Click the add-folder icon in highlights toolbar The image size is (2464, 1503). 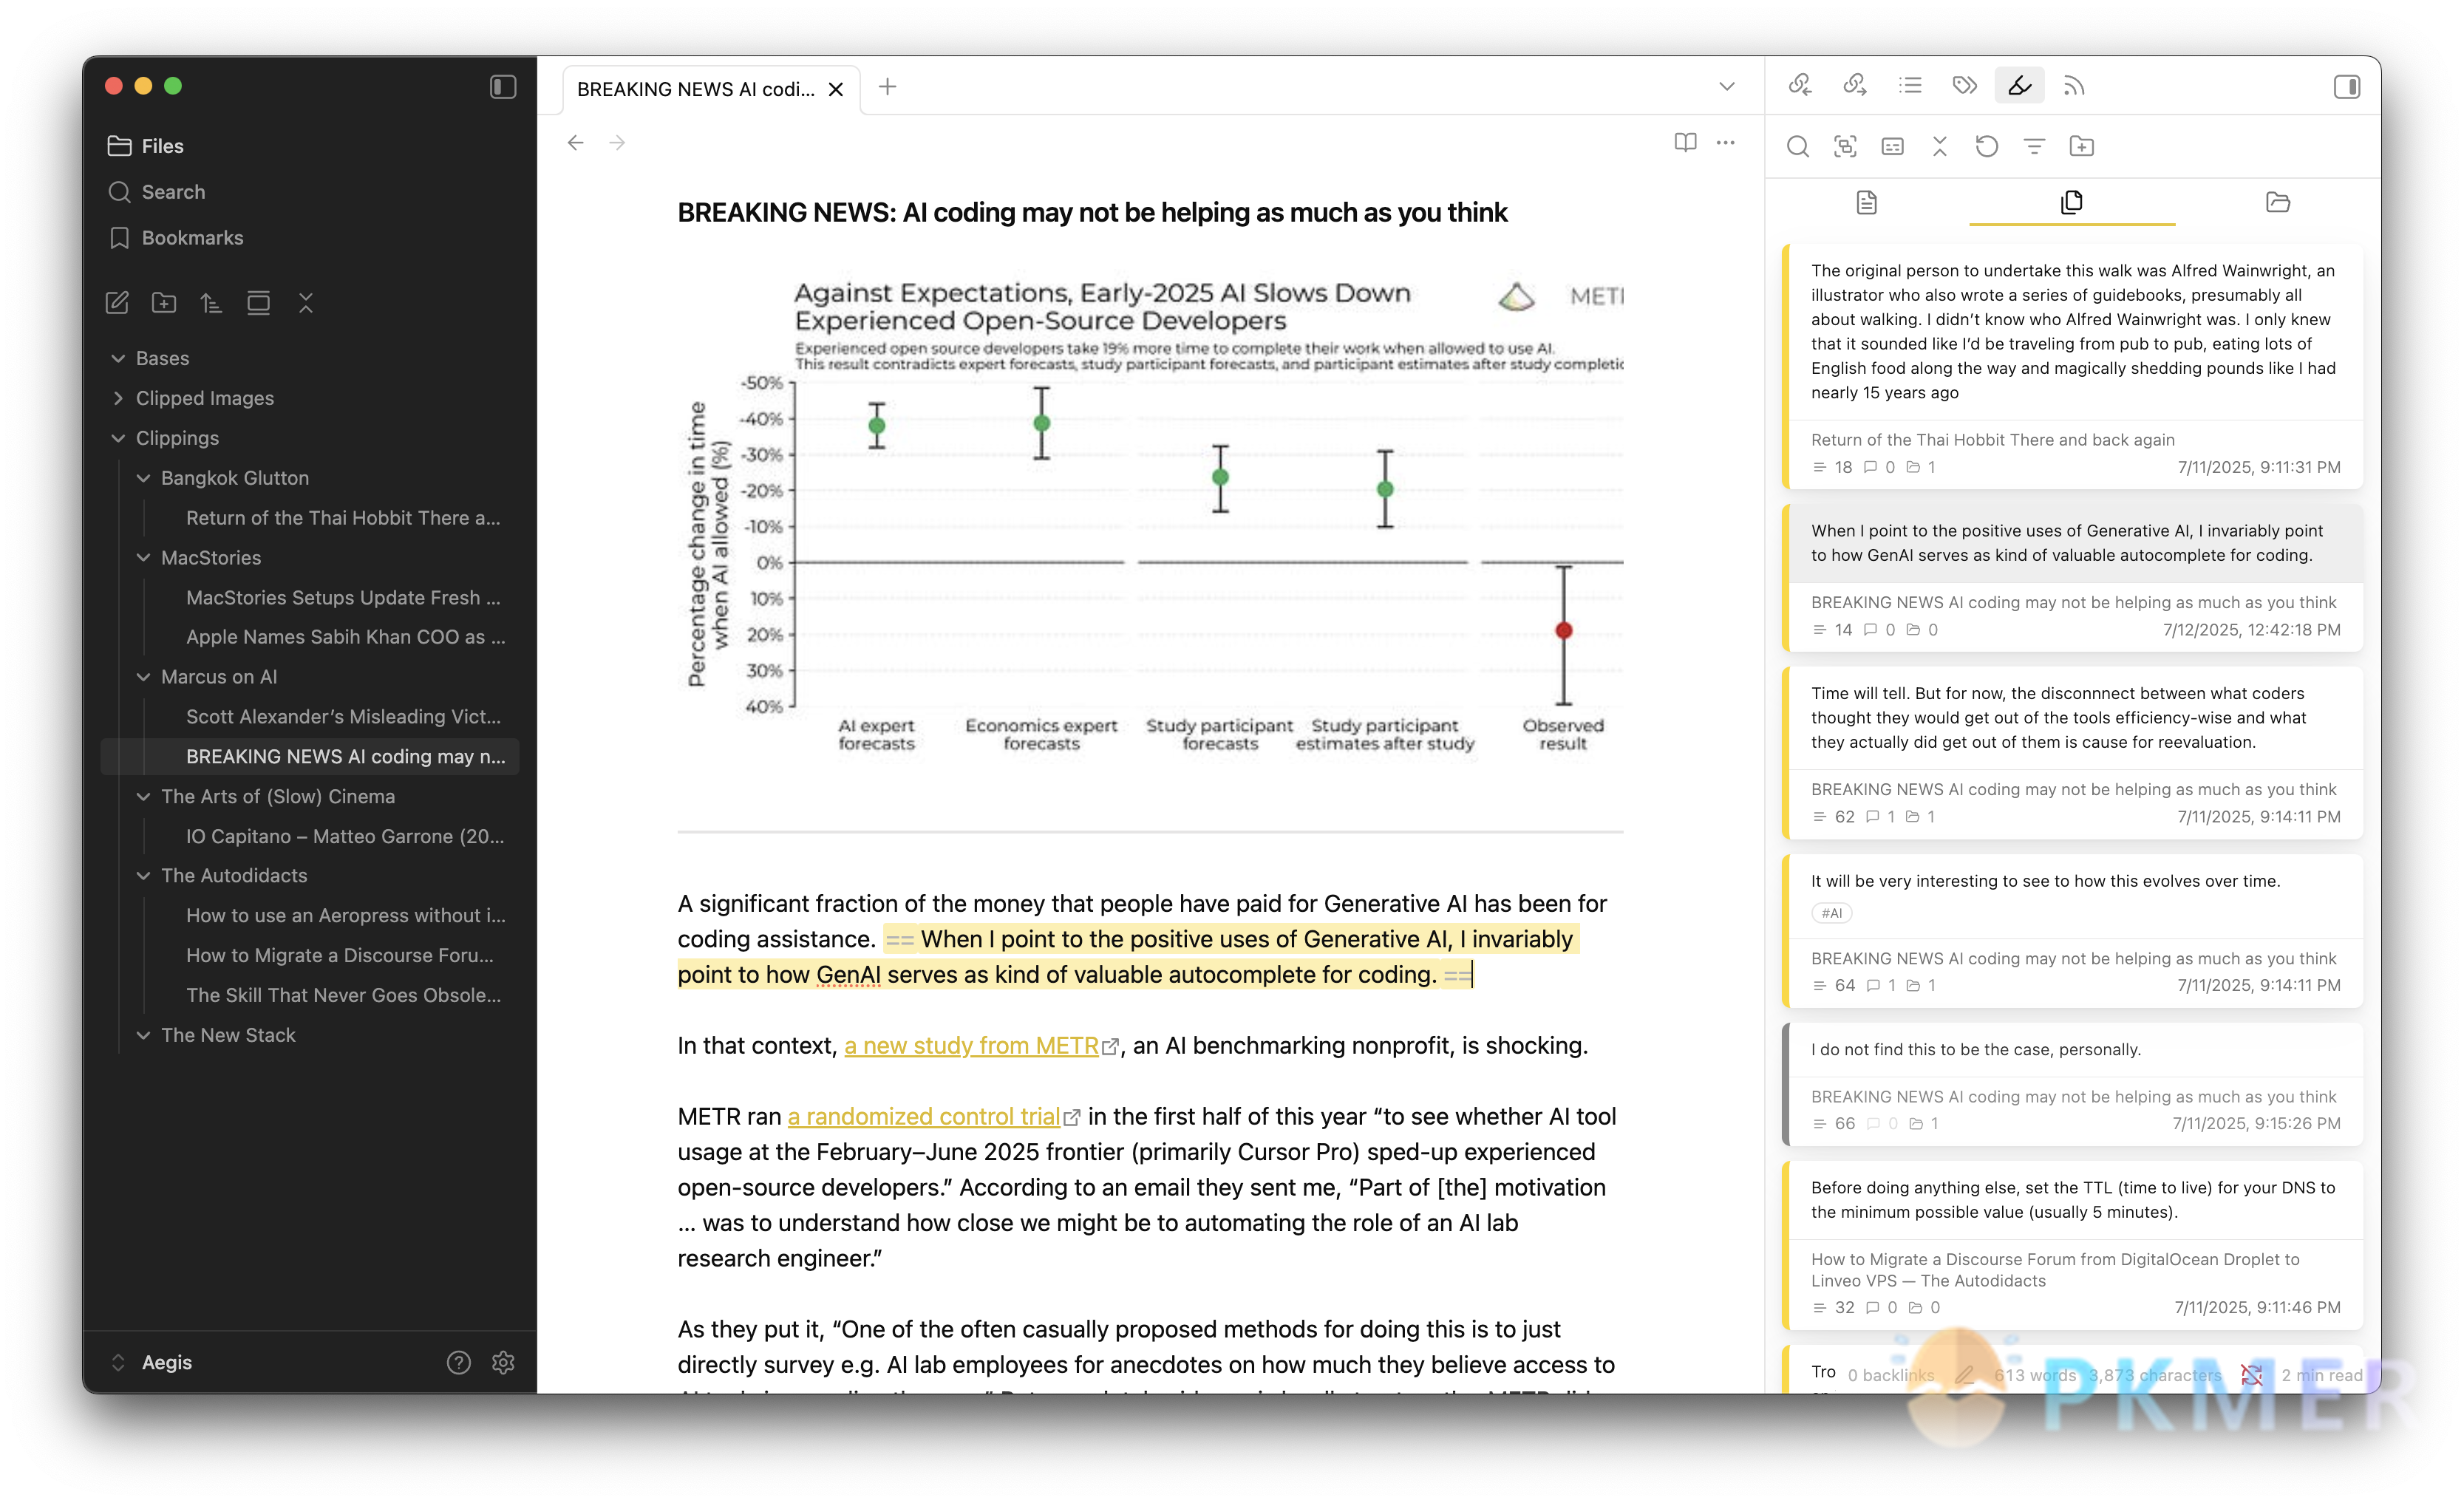click(x=2082, y=147)
